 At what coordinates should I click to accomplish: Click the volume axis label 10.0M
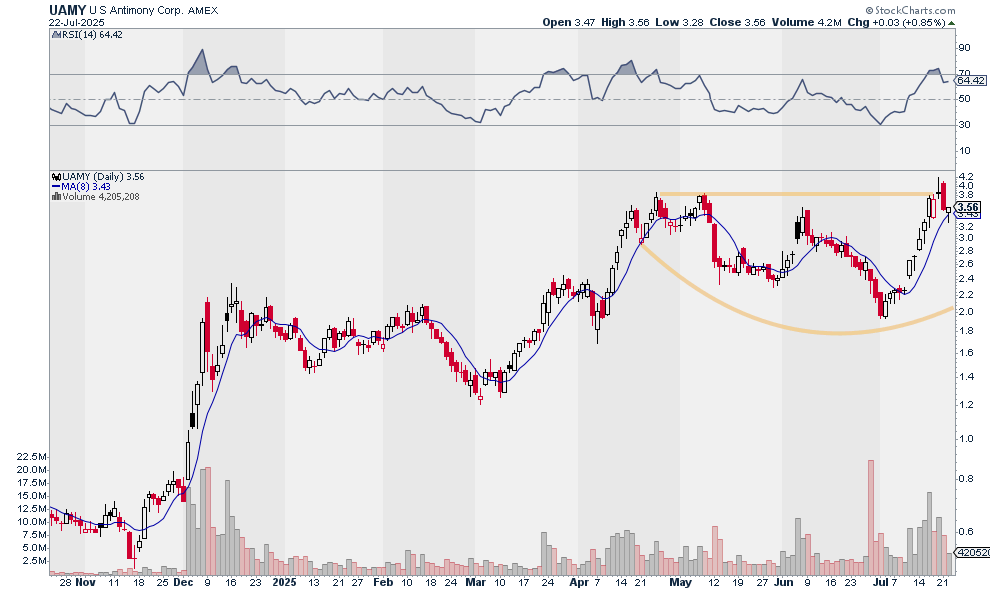point(32,522)
